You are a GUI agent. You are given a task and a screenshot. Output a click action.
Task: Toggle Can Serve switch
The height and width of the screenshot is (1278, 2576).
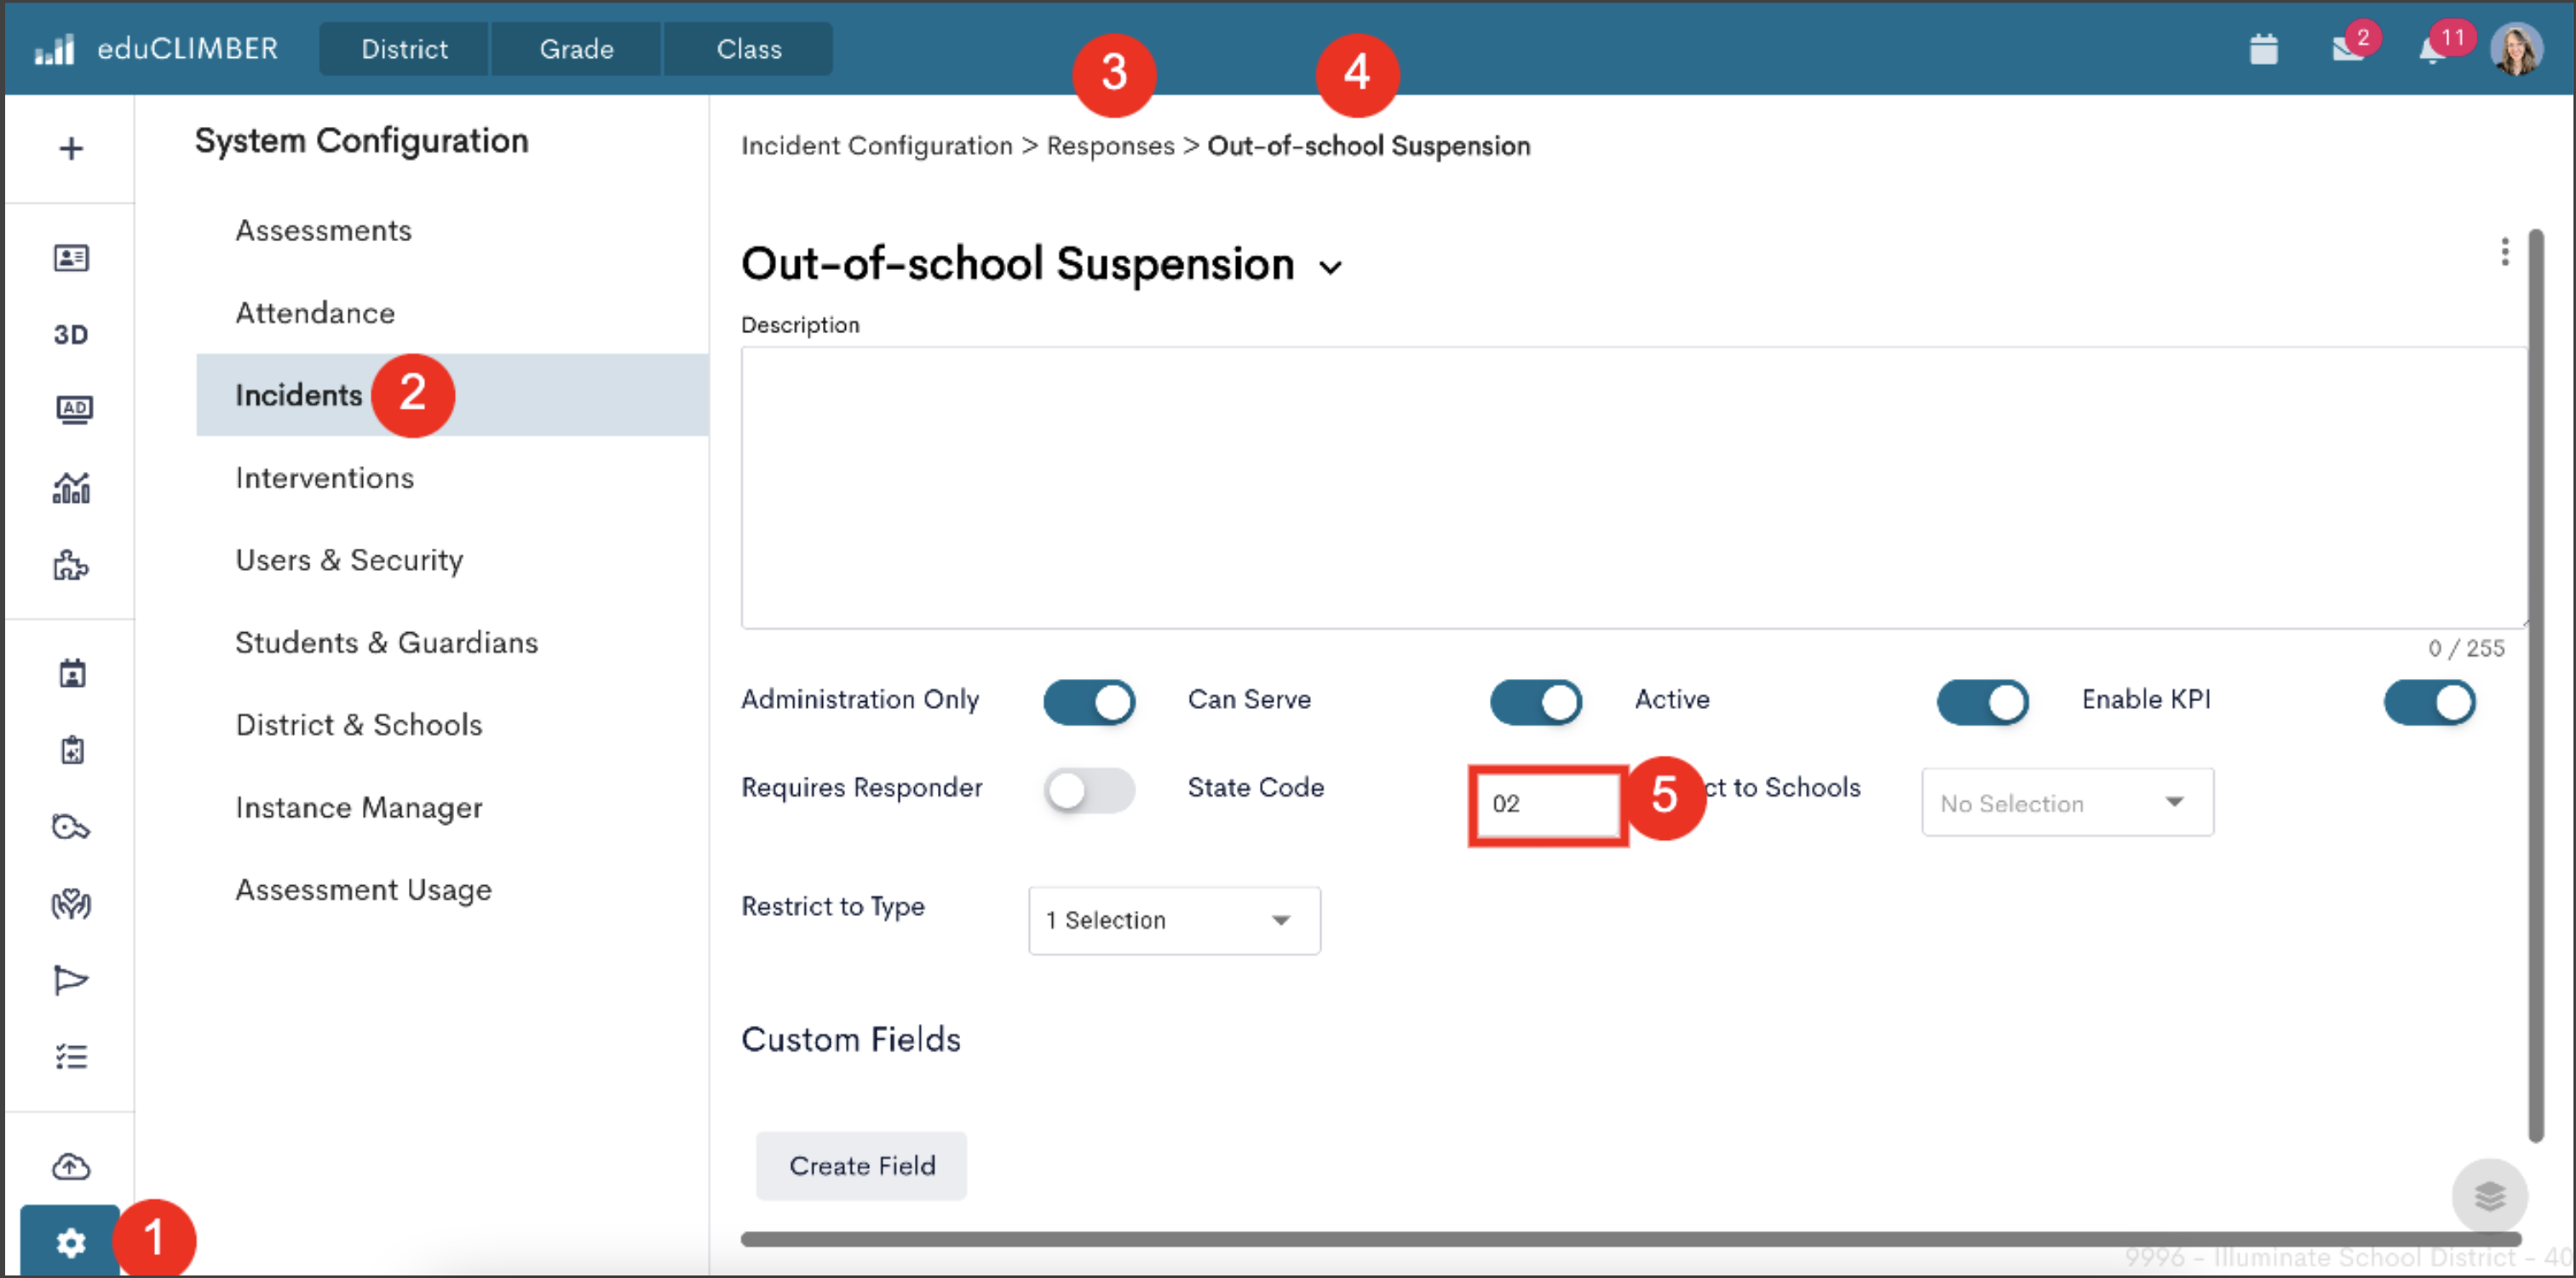[1536, 703]
